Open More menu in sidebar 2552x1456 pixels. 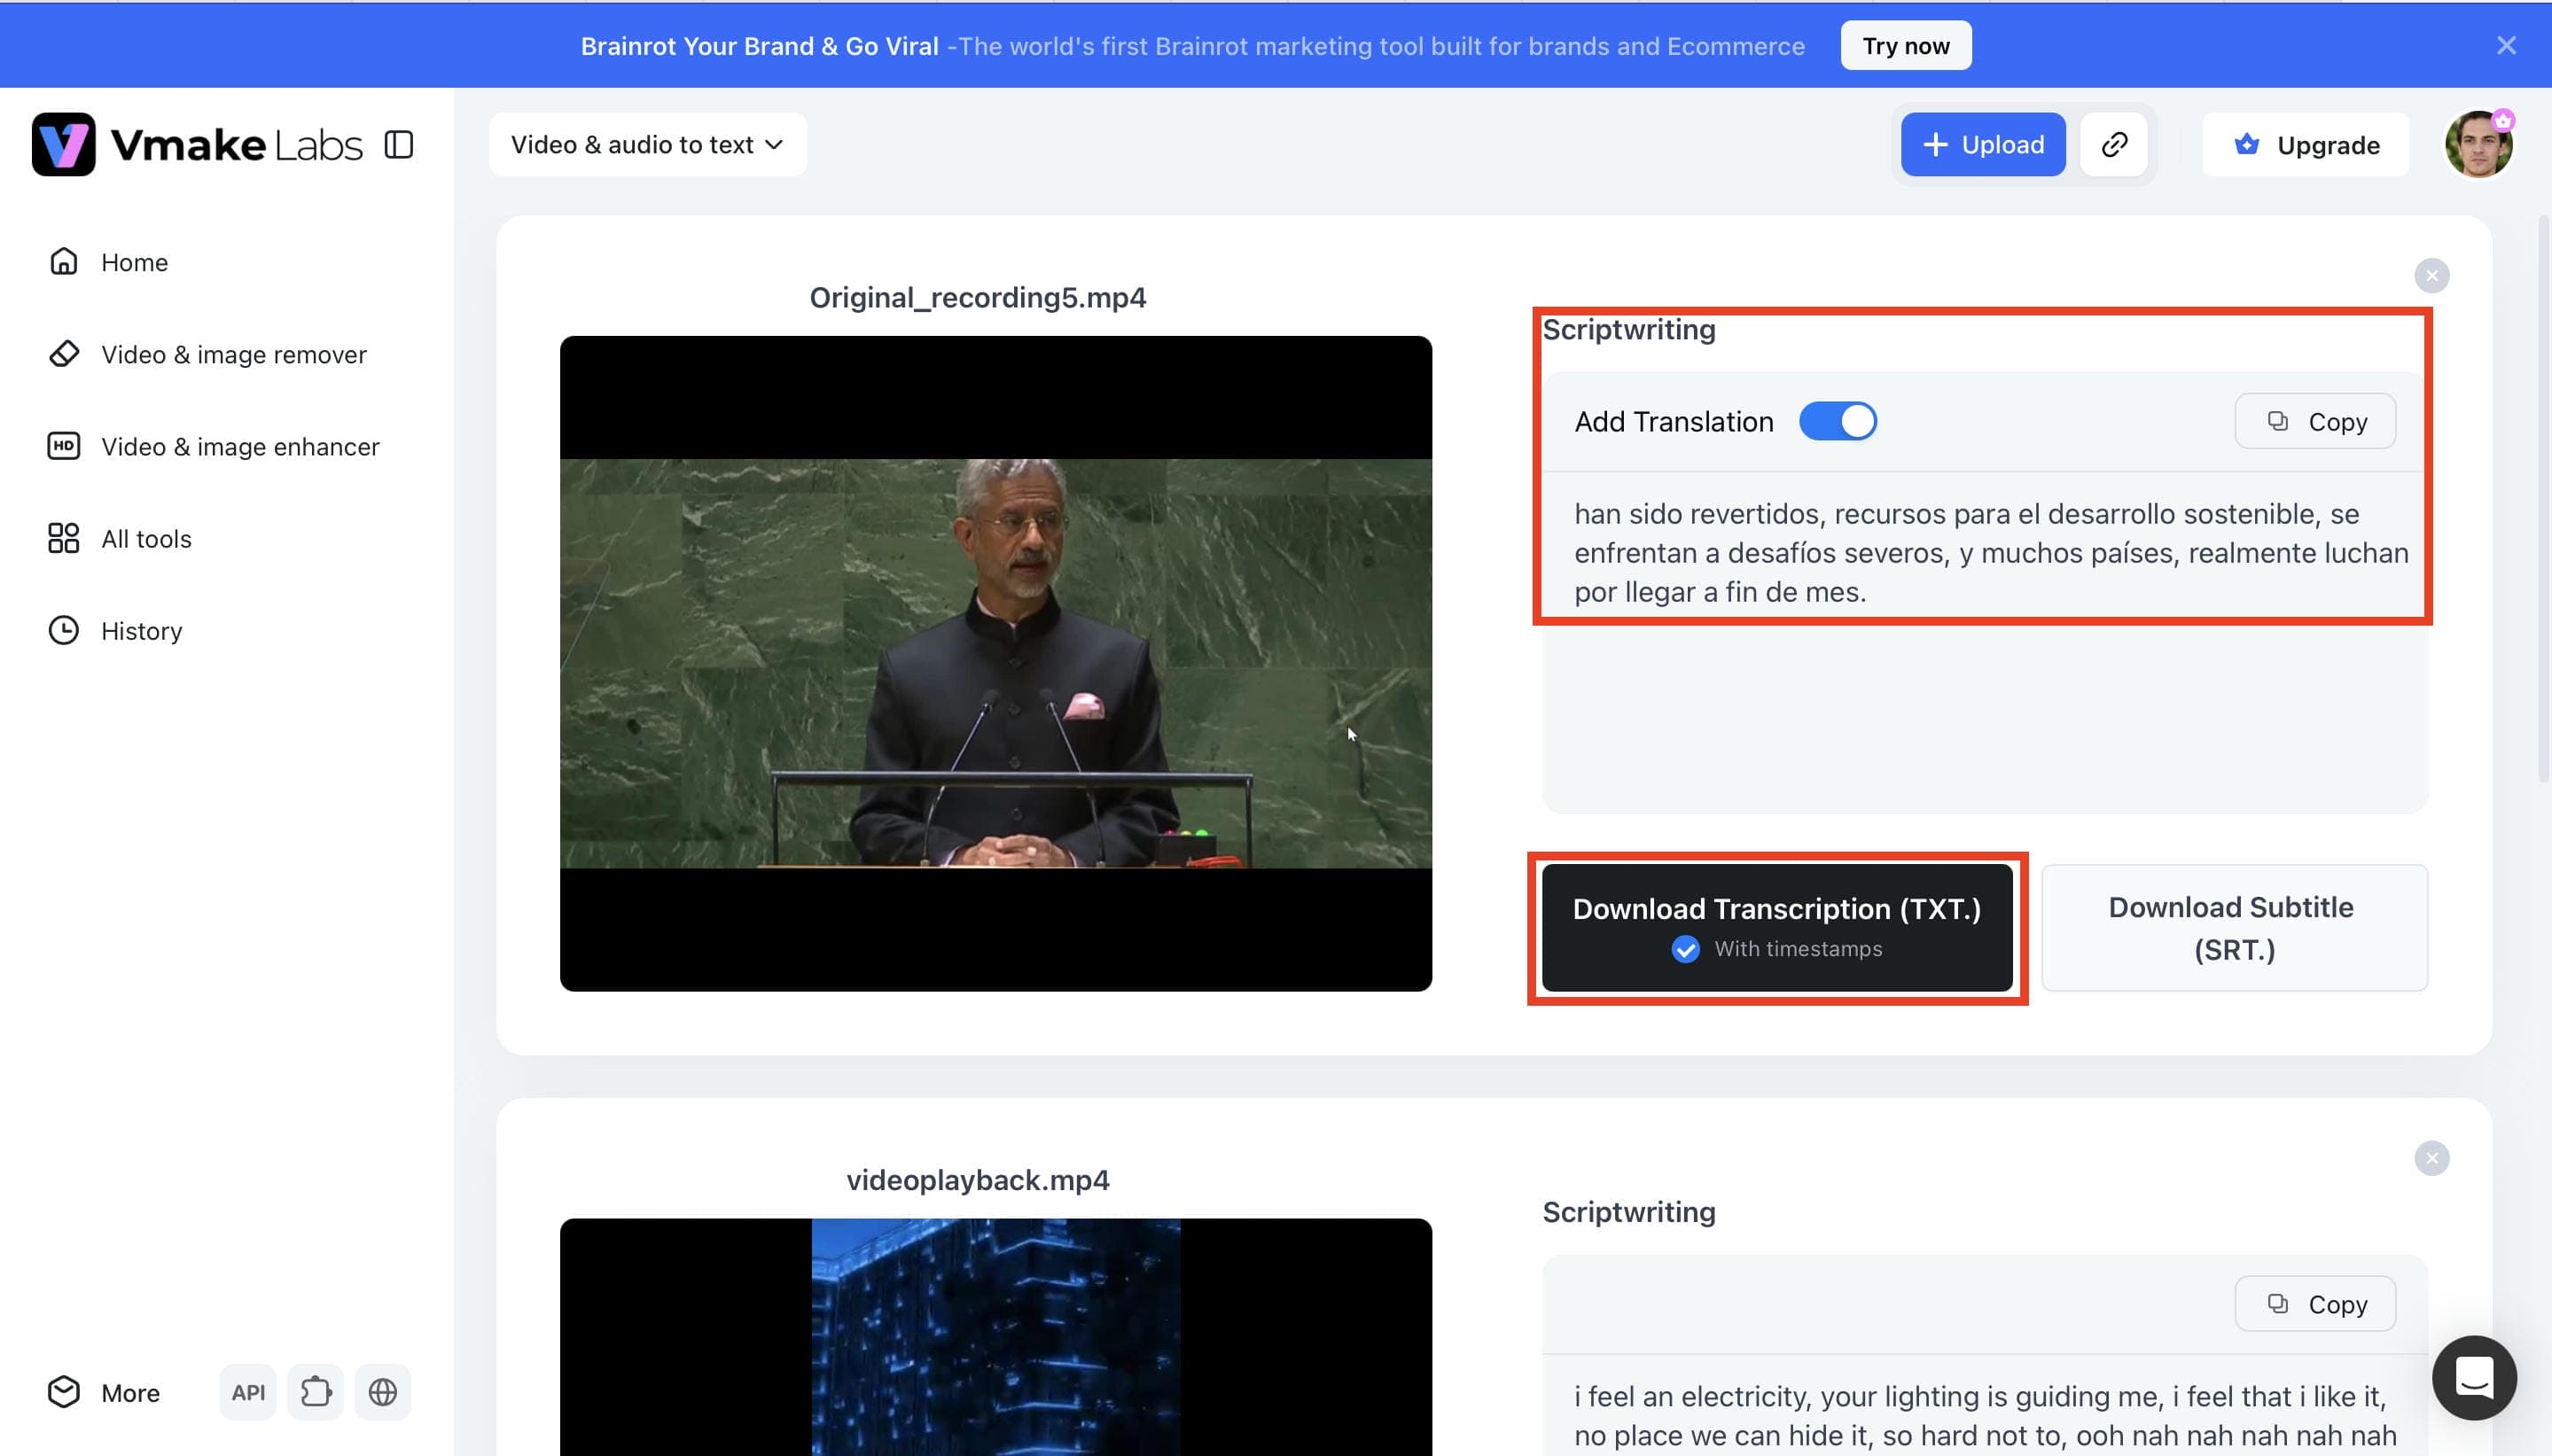104,1392
